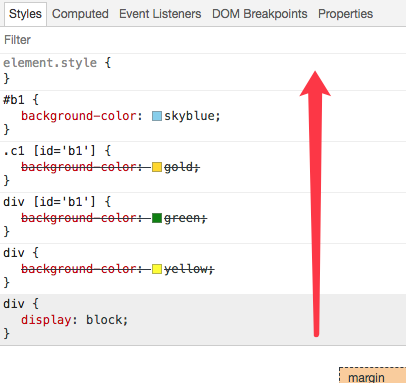Viewport: 406px width, 383px height.
Task: Click background-color property in #b1 rule
Action: click(x=79, y=116)
